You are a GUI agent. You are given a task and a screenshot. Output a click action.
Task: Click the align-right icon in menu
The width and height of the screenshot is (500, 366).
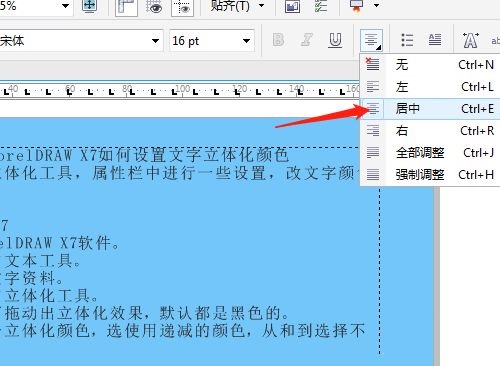[373, 131]
